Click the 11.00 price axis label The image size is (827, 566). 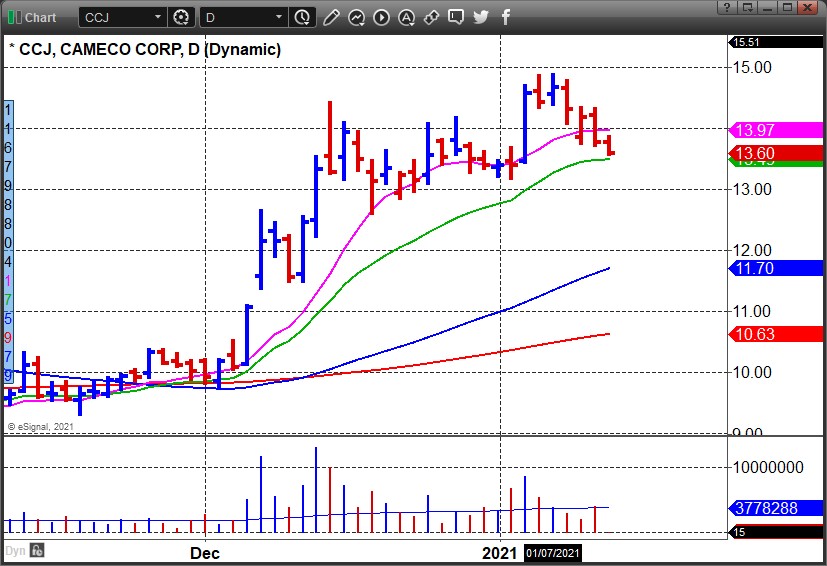[752, 311]
